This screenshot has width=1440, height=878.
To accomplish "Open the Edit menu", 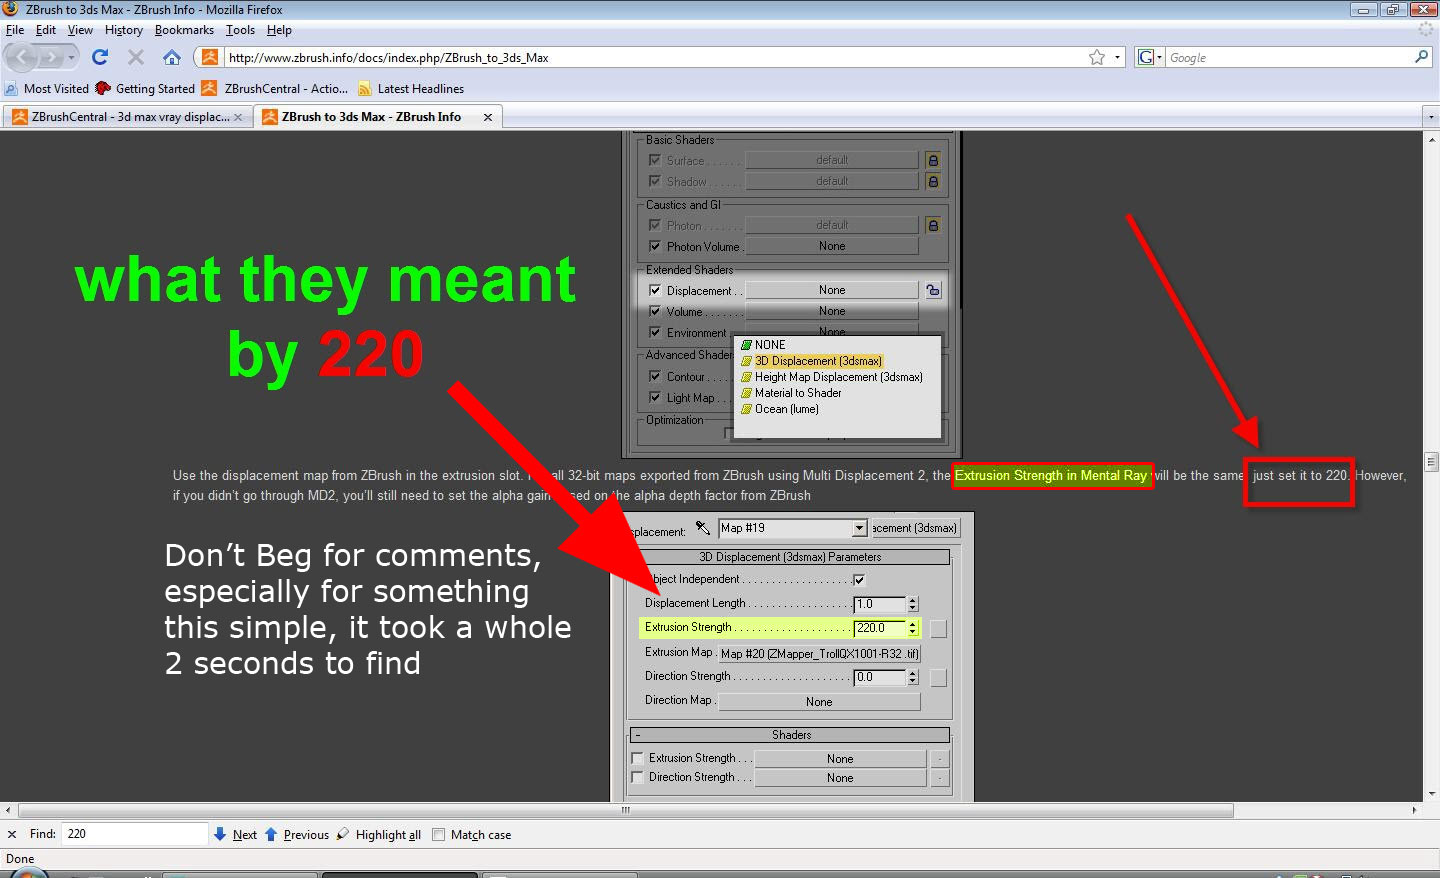I will tap(46, 30).
